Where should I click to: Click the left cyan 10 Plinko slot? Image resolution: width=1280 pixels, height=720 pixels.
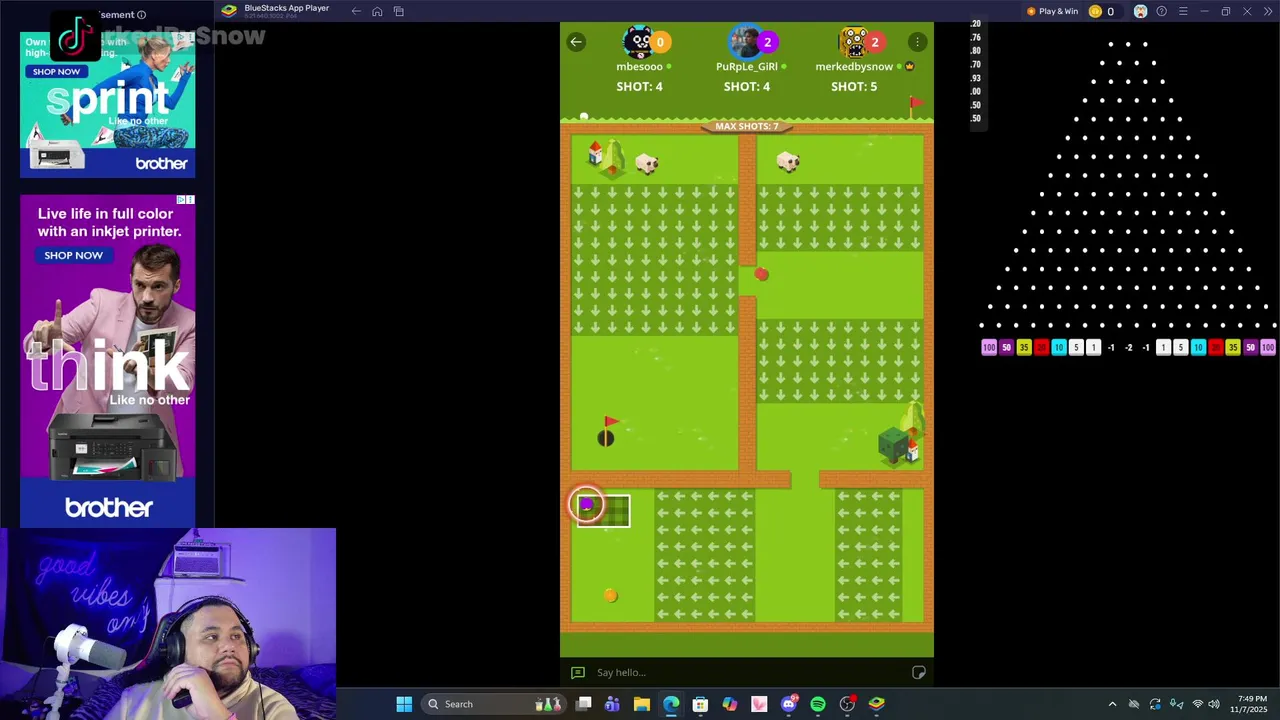coord(1058,347)
